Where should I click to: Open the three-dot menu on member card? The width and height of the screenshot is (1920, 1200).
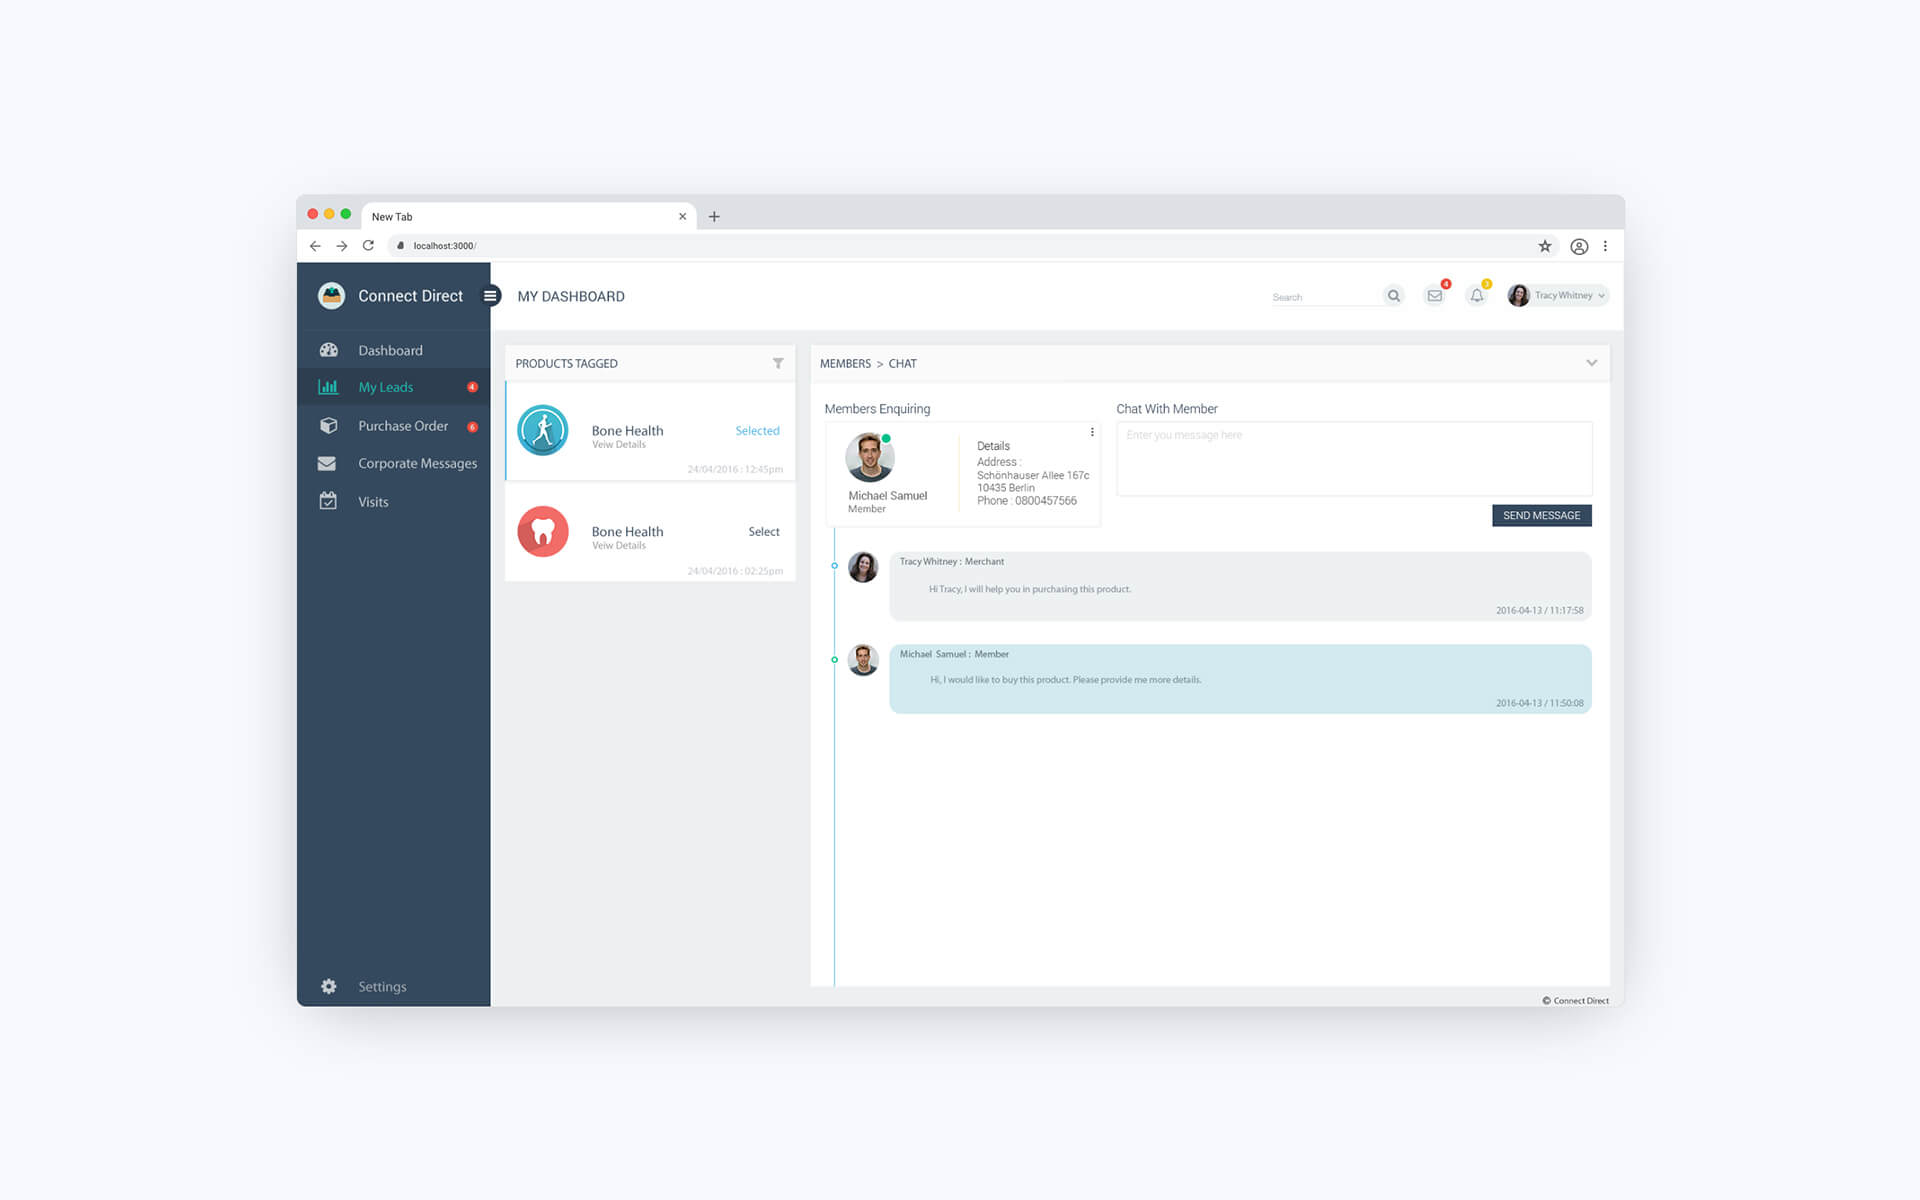(x=1092, y=432)
